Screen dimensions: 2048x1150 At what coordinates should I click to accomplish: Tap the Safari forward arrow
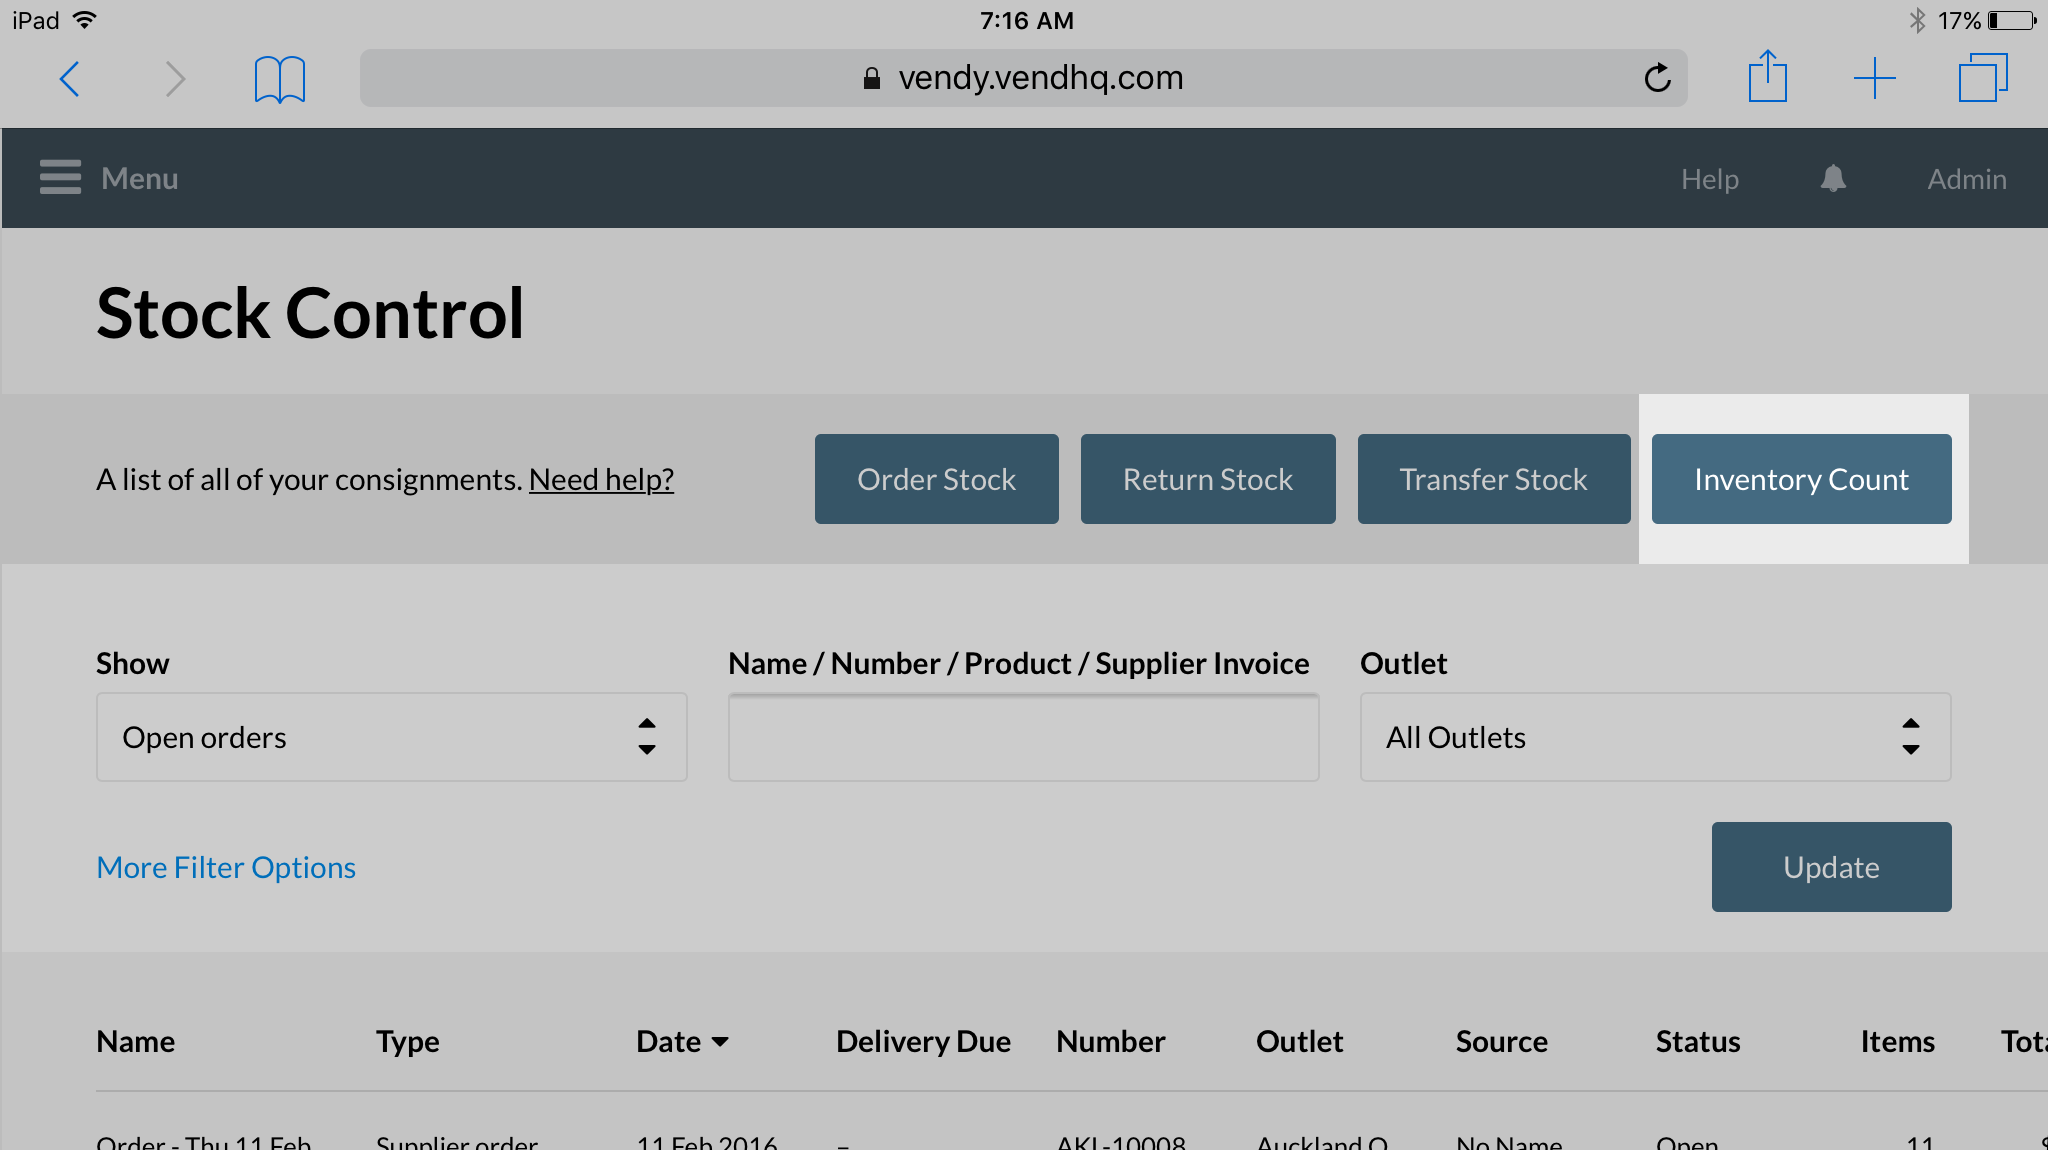tap(175, 79)
